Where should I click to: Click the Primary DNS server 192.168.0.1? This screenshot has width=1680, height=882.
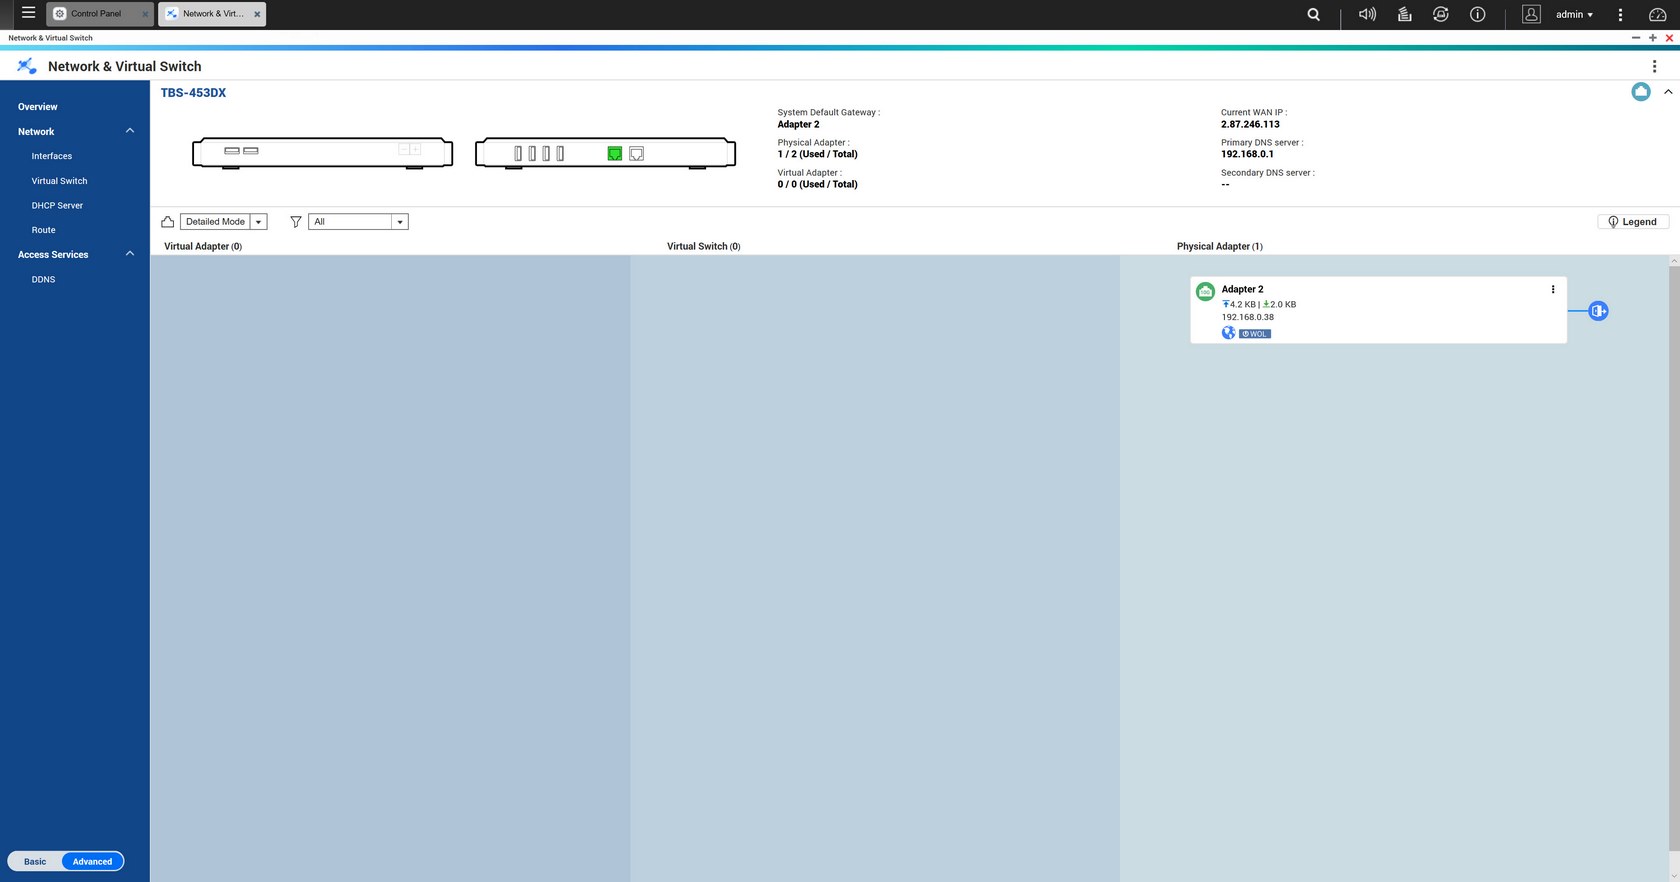[x=1247, y=155]
